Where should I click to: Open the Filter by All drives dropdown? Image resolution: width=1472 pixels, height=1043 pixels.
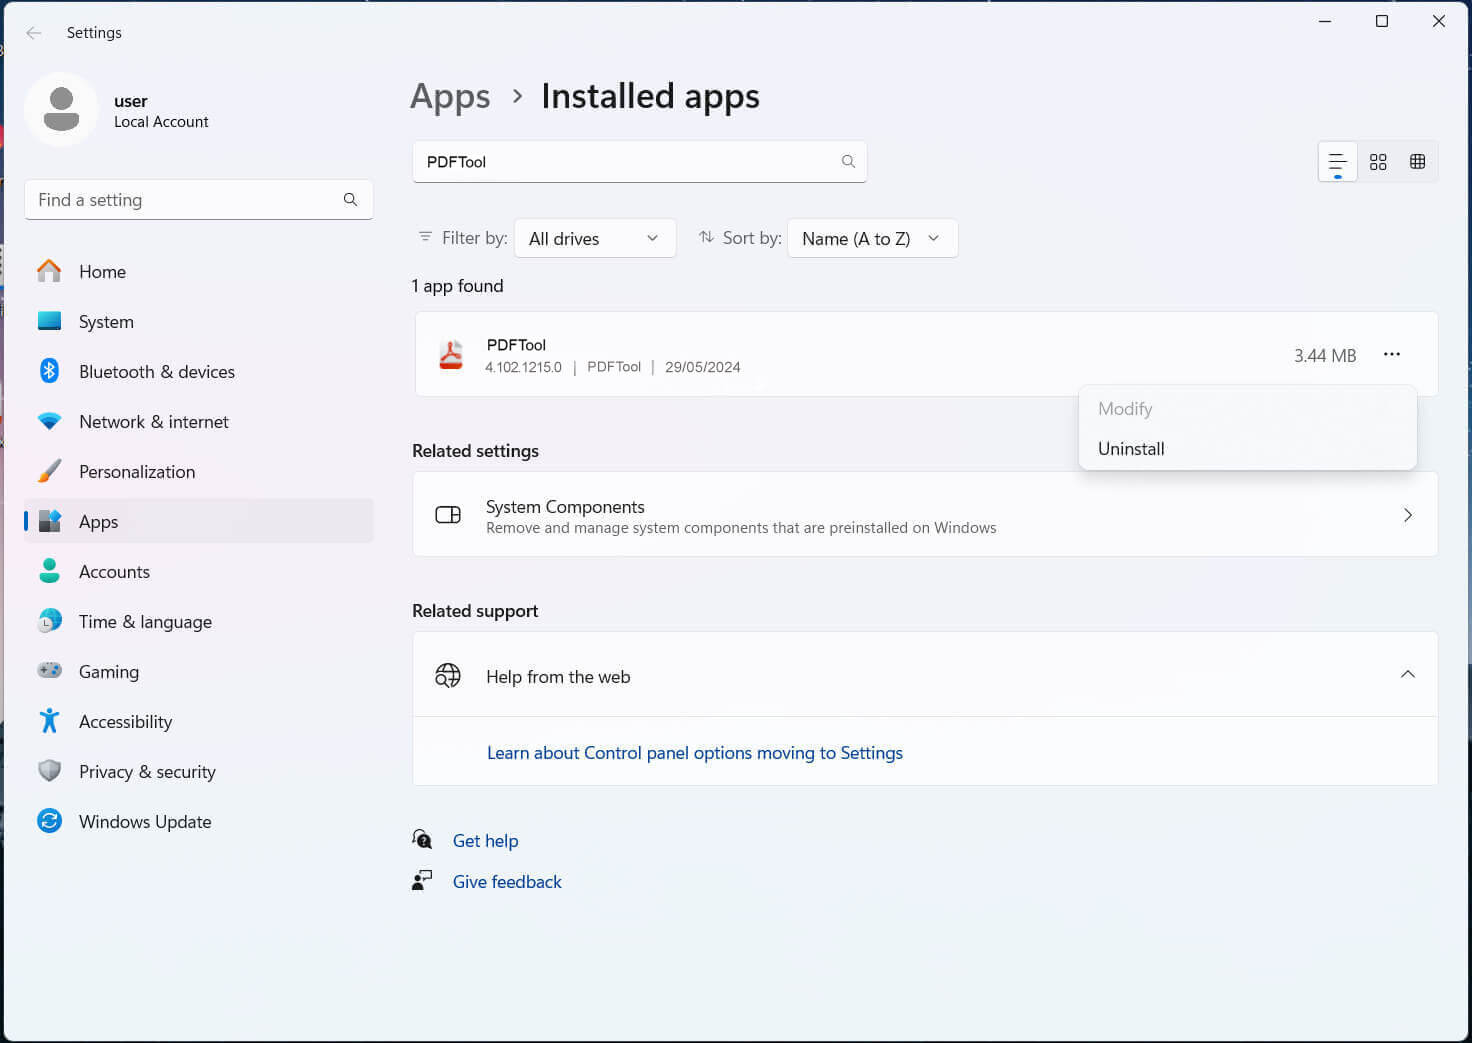tap(595, 238)
